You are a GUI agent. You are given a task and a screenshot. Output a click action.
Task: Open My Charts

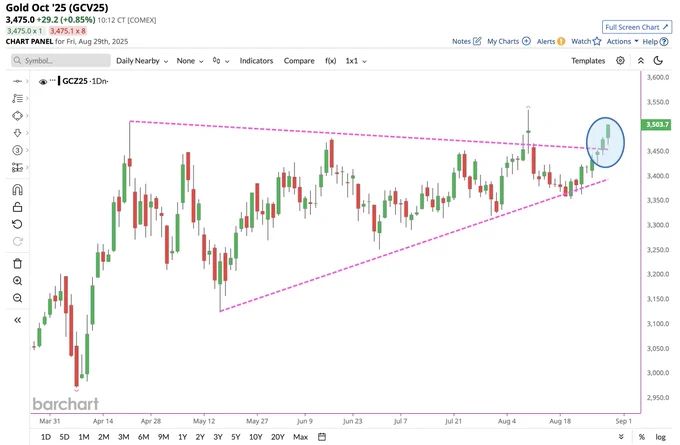[509, 41]
